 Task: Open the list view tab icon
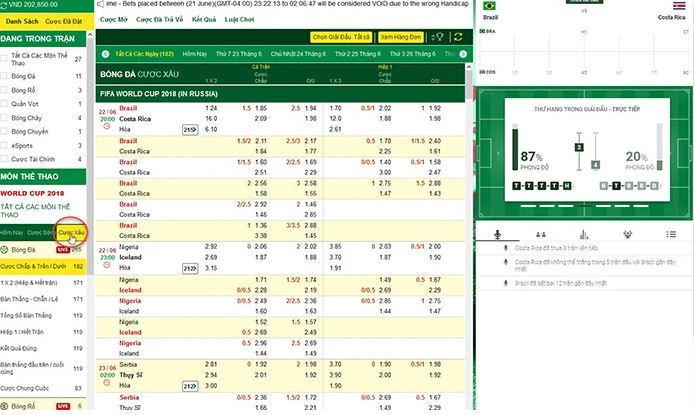tap(671, 234)
